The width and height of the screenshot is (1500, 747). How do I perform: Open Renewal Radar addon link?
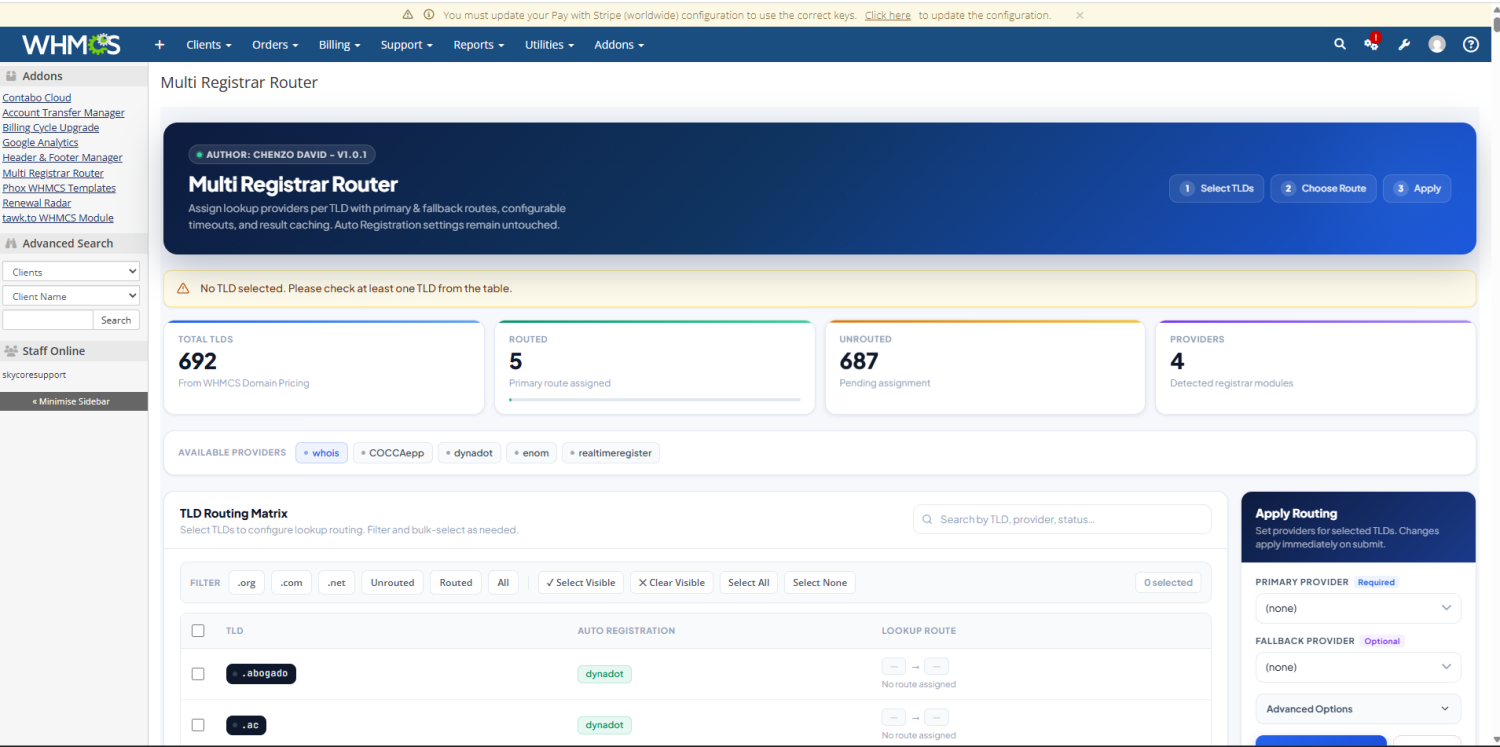coord(37,203)
